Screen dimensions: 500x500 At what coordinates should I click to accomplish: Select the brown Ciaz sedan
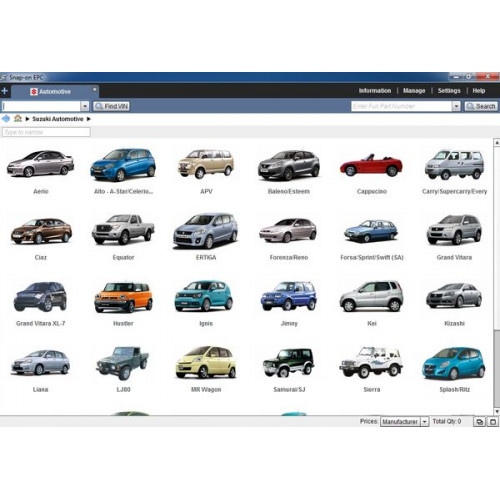pyautogui.click(x=41, y=231)
